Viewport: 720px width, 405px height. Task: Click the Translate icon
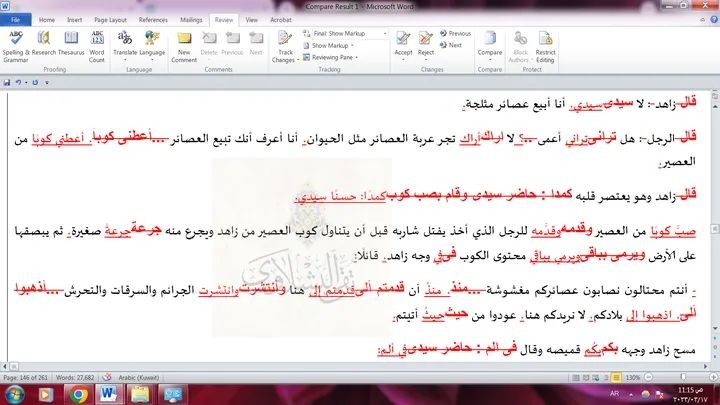click(x=125, y=38)
